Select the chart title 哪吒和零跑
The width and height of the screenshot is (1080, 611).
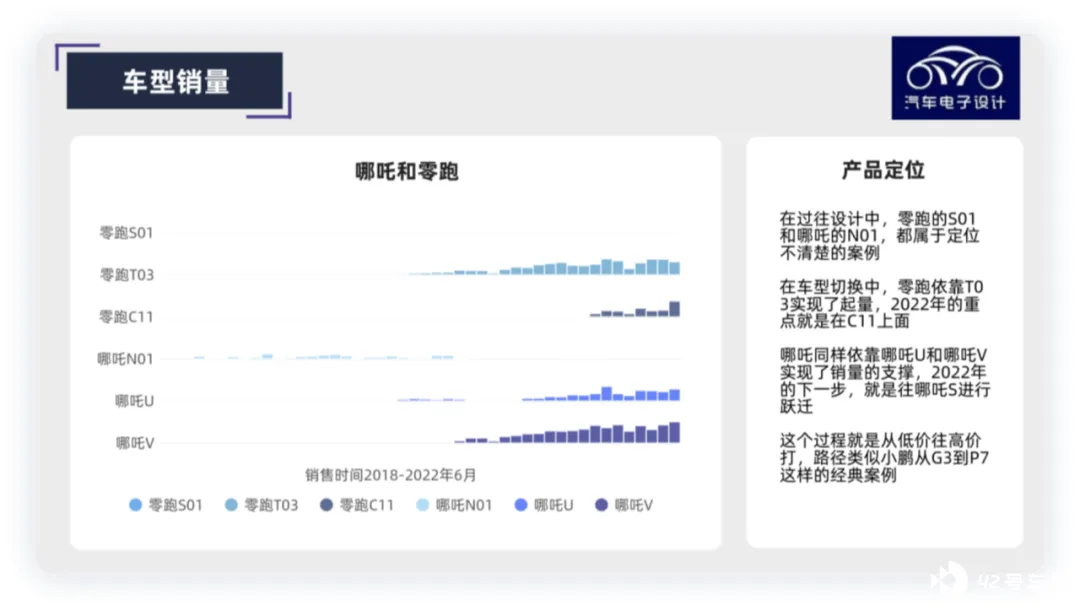tap(407, 172)
